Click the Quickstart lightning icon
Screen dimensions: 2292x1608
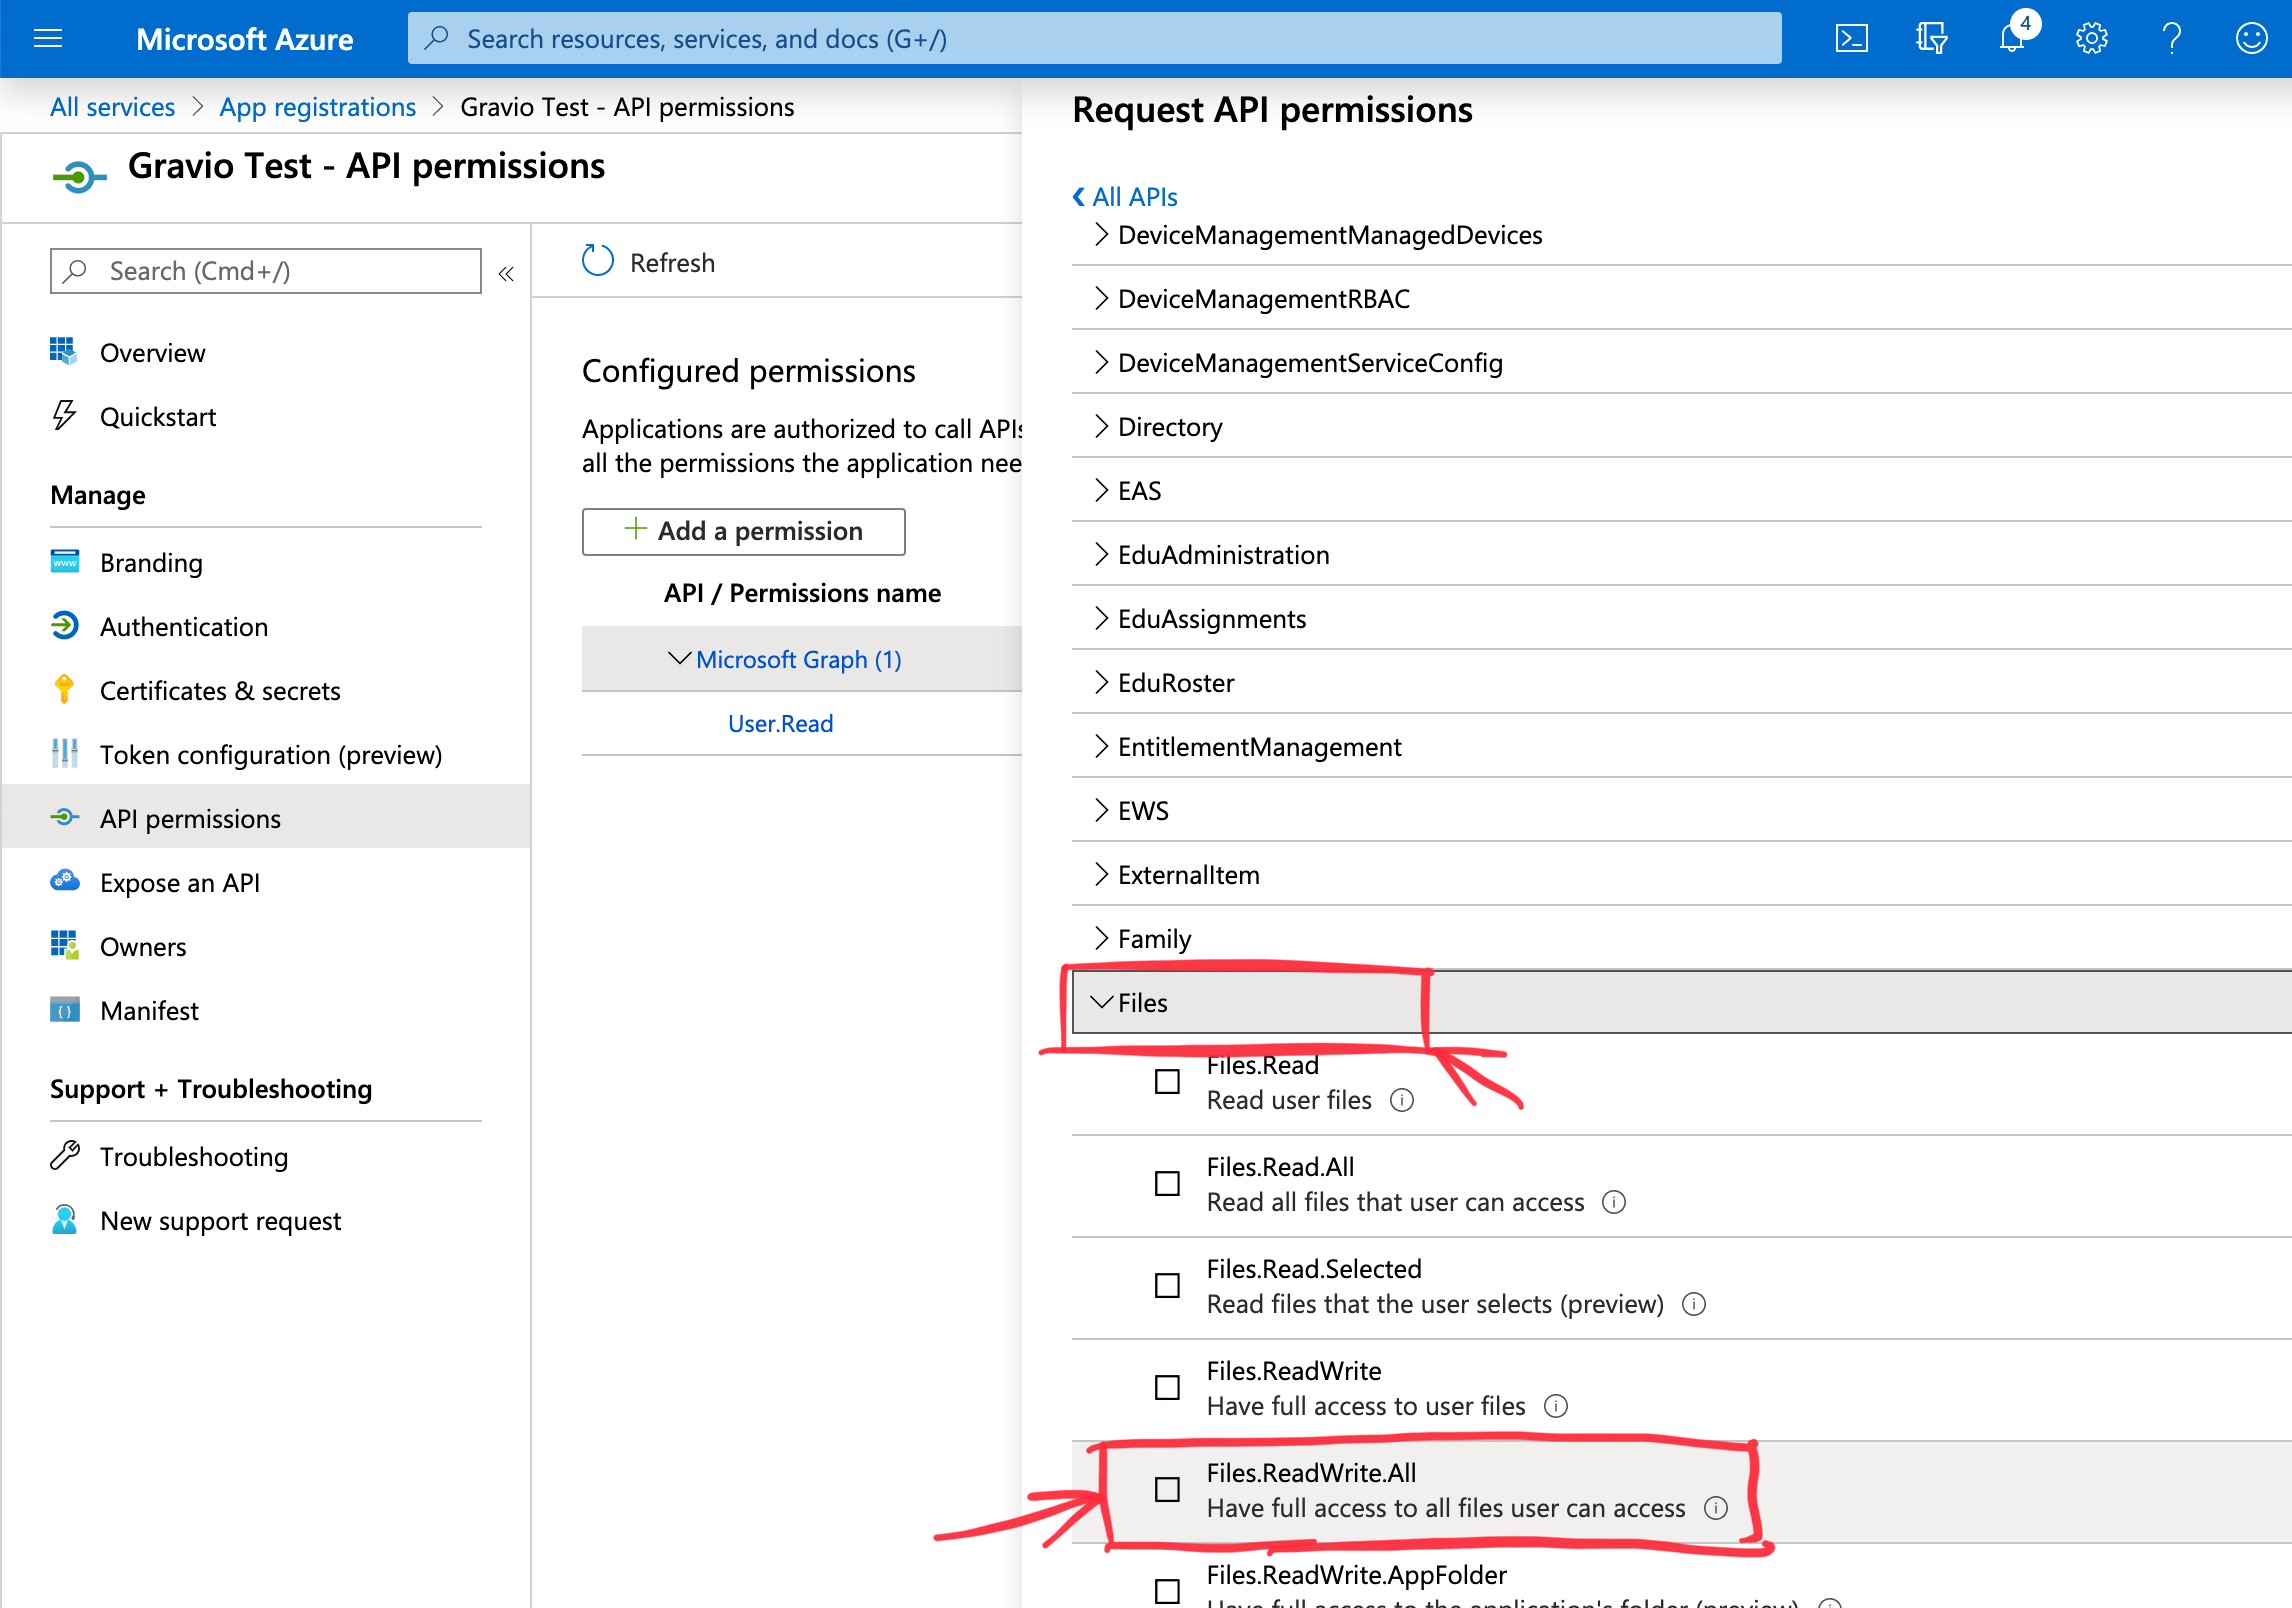64,415
